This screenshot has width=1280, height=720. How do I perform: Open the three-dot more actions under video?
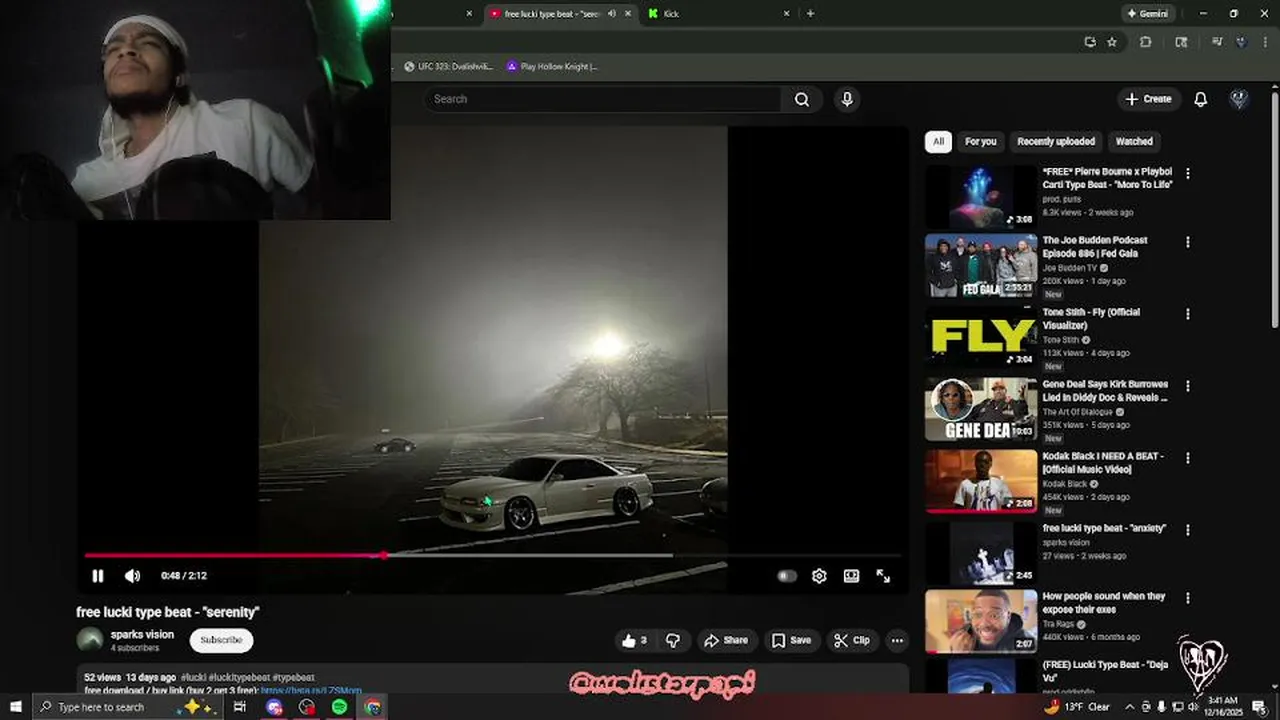(x=897, y=640)
